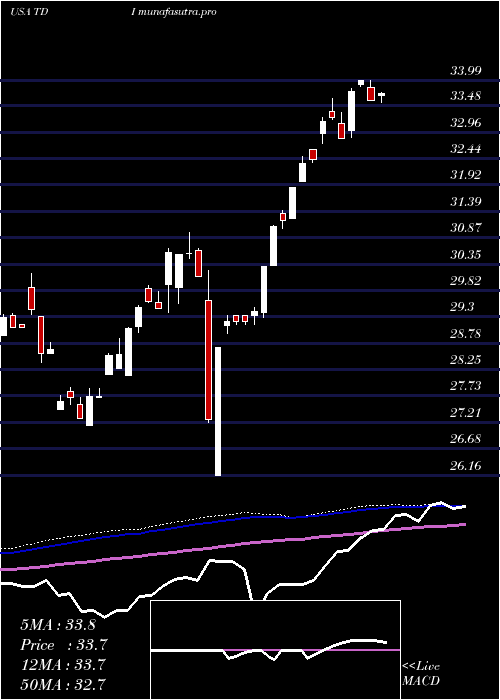
Task: Click the Price : 33.7 readout
Action: point(64,645)
